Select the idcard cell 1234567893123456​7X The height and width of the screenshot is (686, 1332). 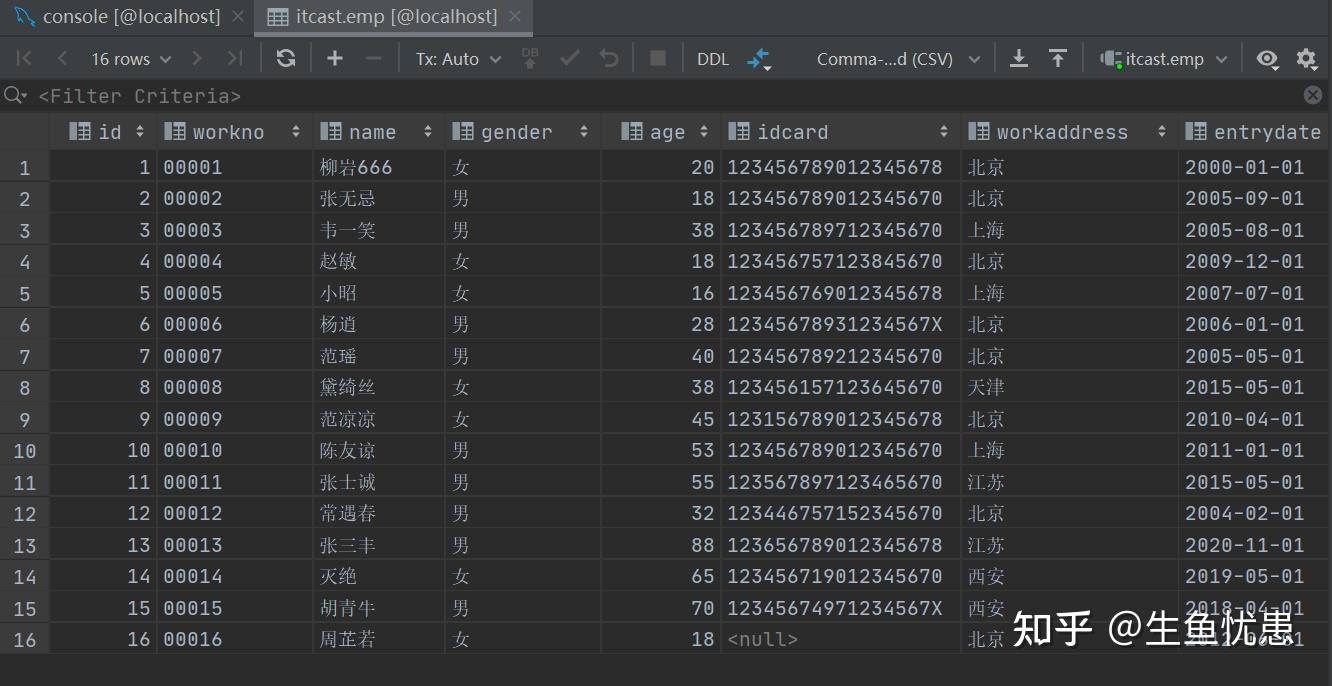[x=841, y=324]
